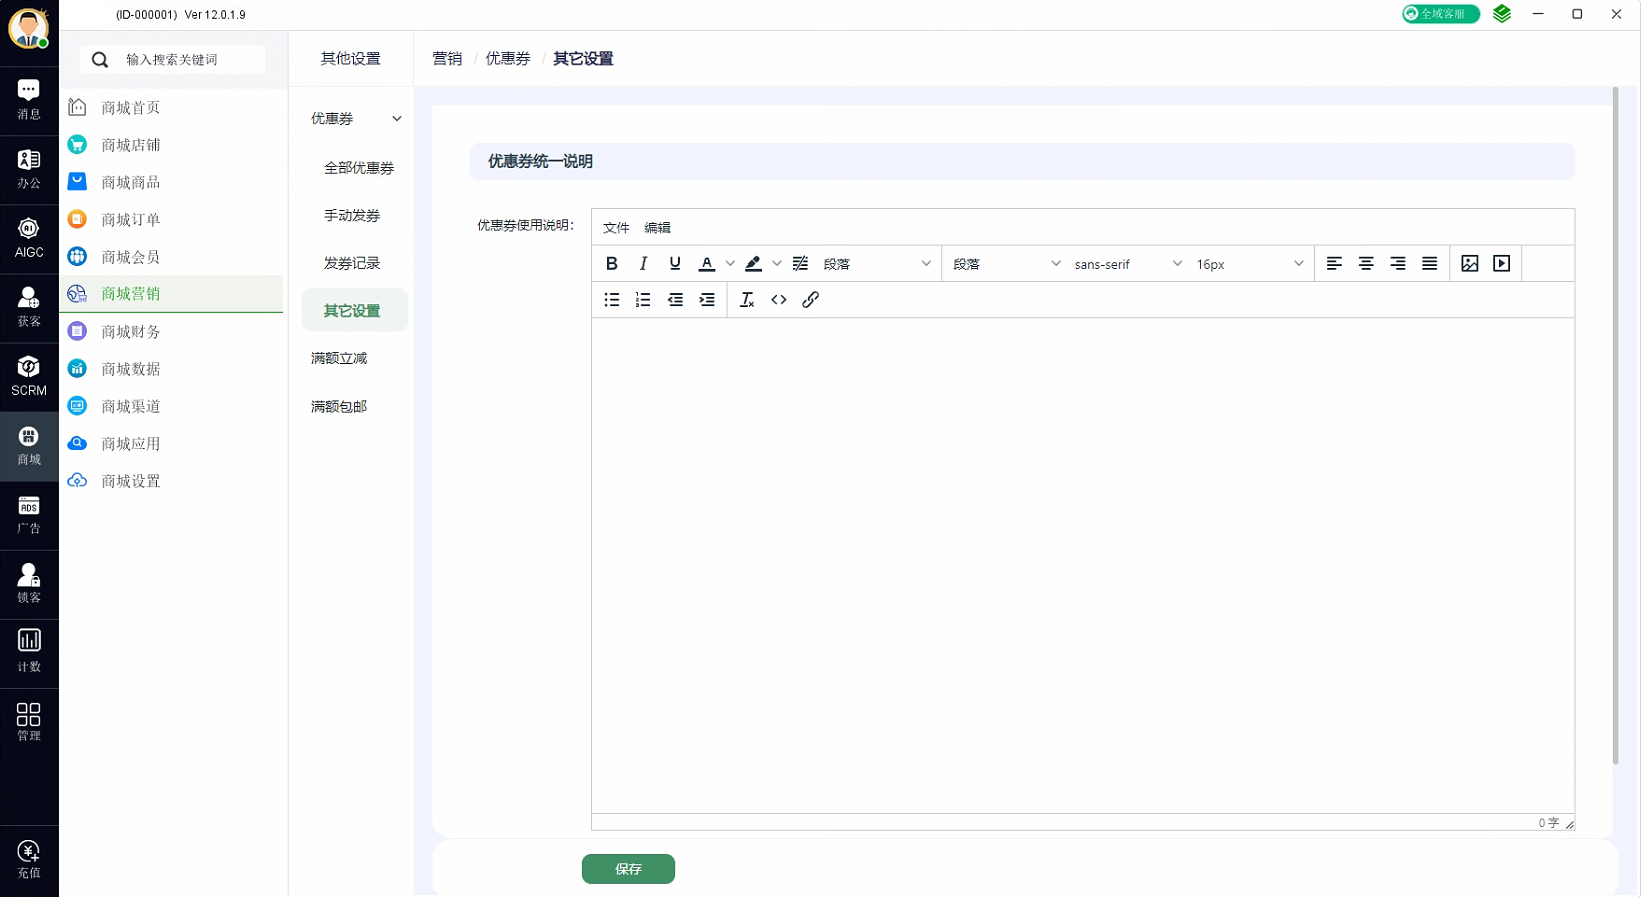This screenshot has width=1641, height=897.
Task: Open the text color picker arrow
Action: 730,264
